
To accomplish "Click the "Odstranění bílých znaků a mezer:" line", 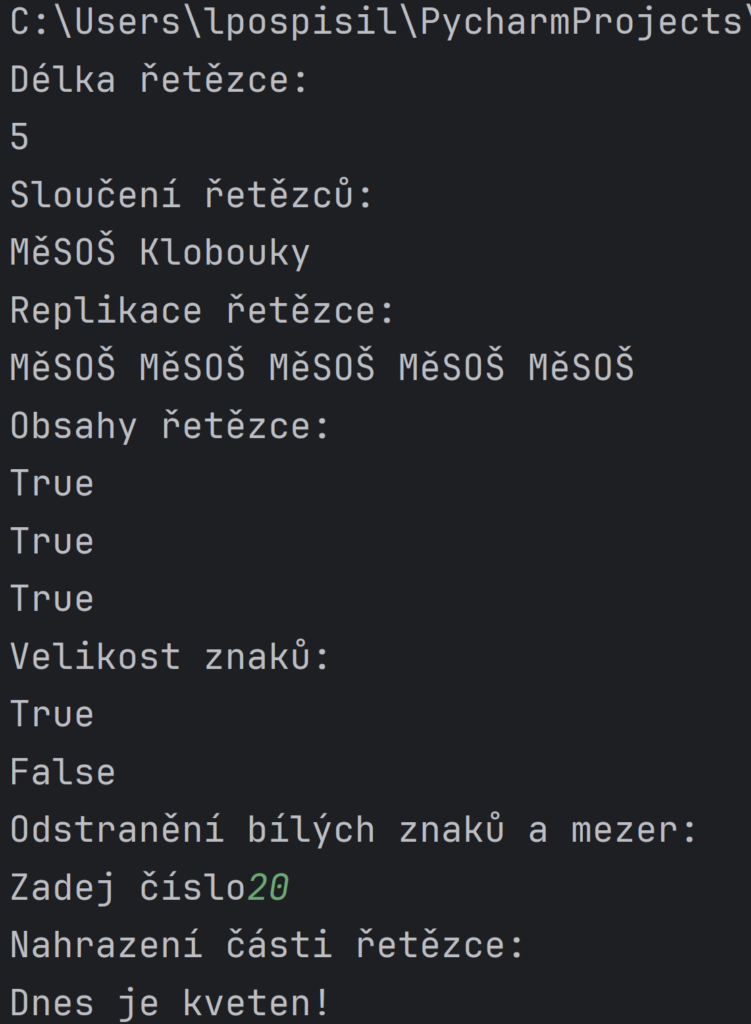I will click(x=353, y=830).
